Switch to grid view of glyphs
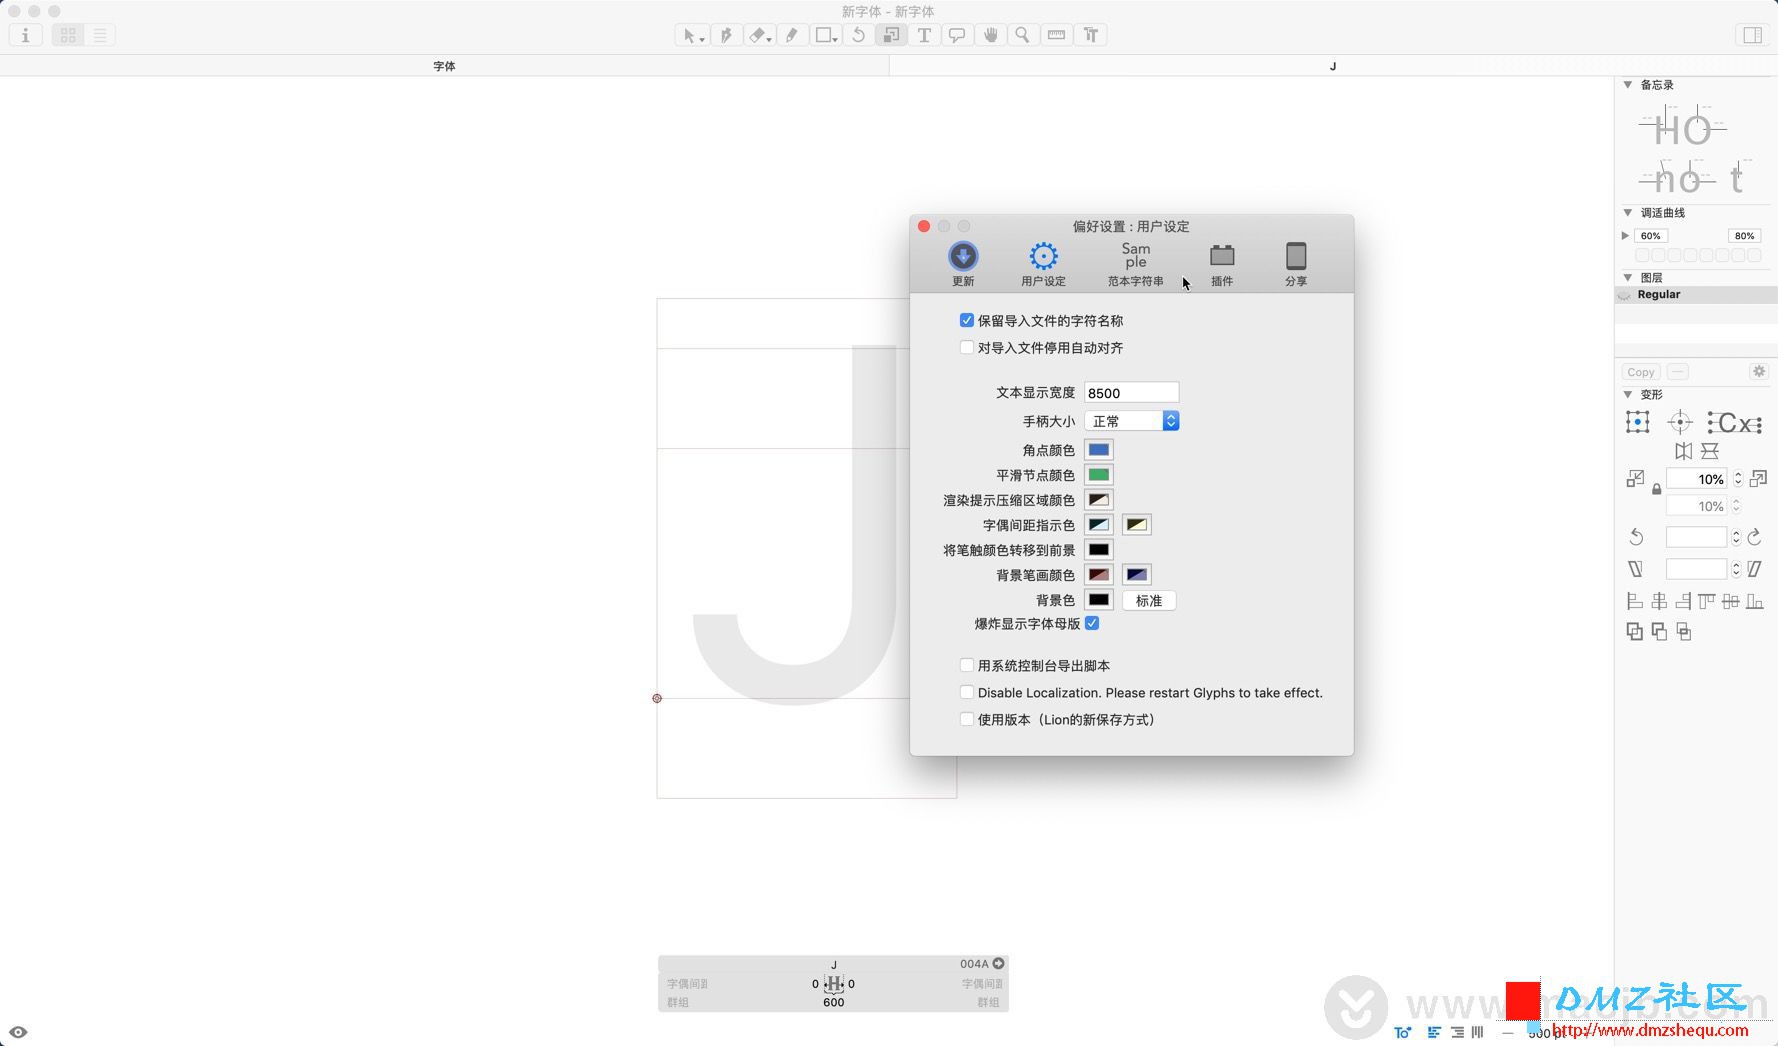This screenshot has height=1046, width=1778. pyautogui.click(x=68, y=35)
